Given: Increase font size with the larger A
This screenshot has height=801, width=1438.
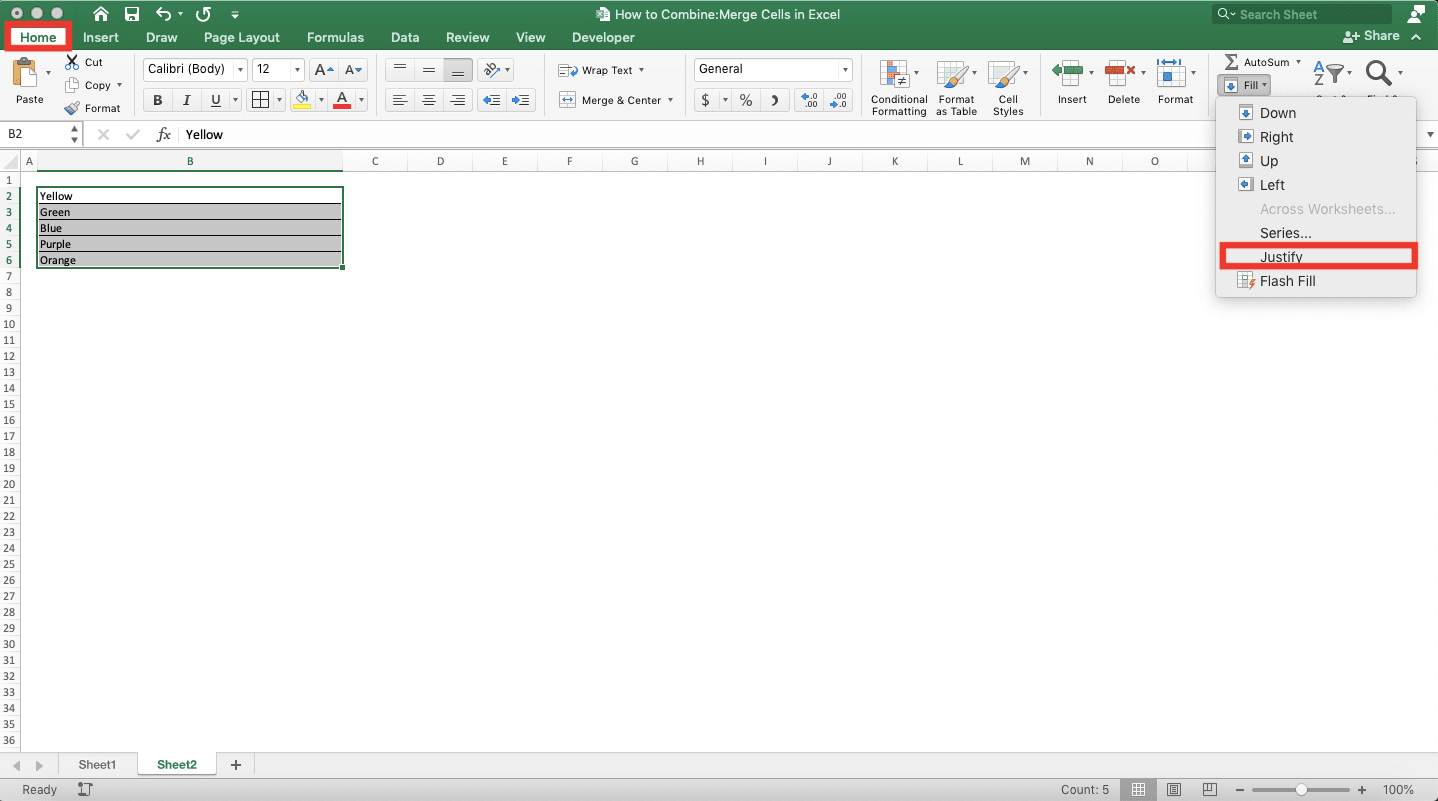Looking at the screenshot, I should 324,70.
